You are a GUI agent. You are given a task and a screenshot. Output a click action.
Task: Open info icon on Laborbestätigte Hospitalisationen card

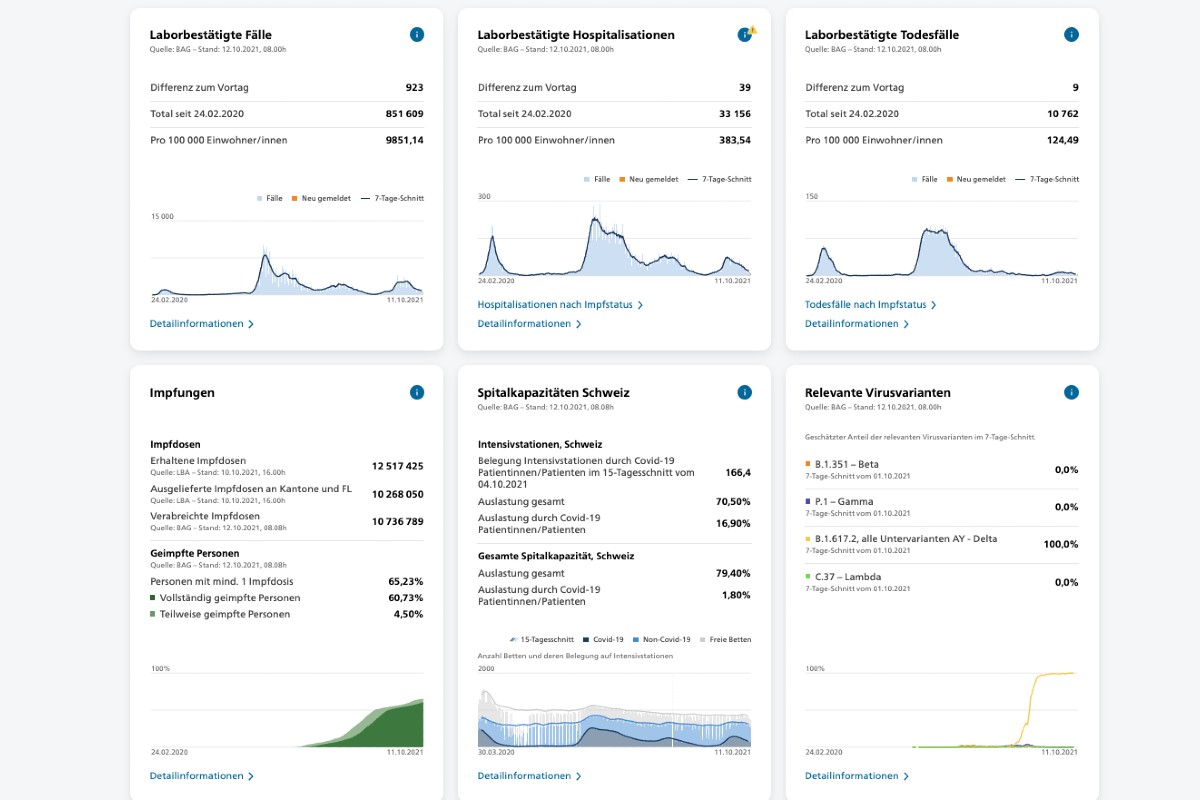pos(745,35)
